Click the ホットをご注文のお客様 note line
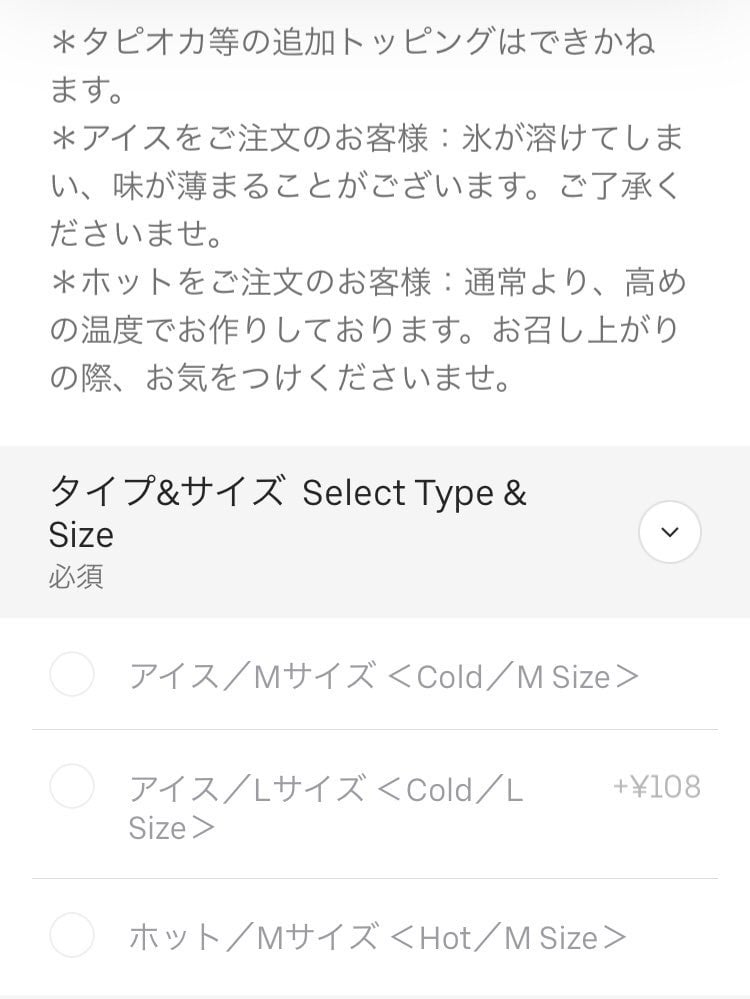750x999 pixels. tap(368, 283)
